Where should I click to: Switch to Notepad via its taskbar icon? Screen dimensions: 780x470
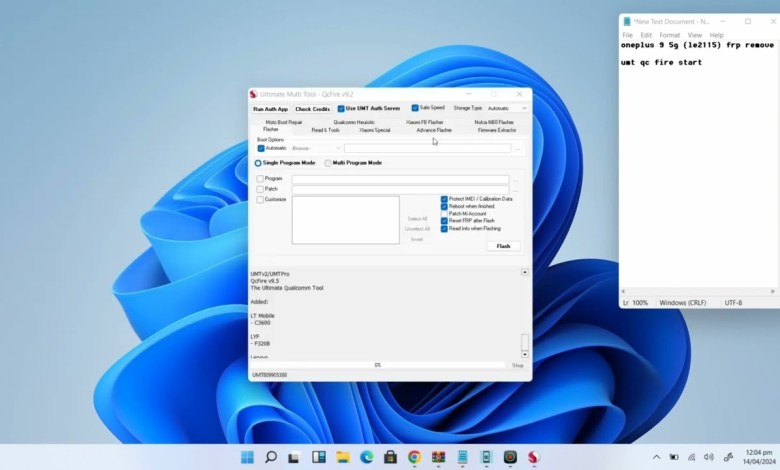(463, 457)
